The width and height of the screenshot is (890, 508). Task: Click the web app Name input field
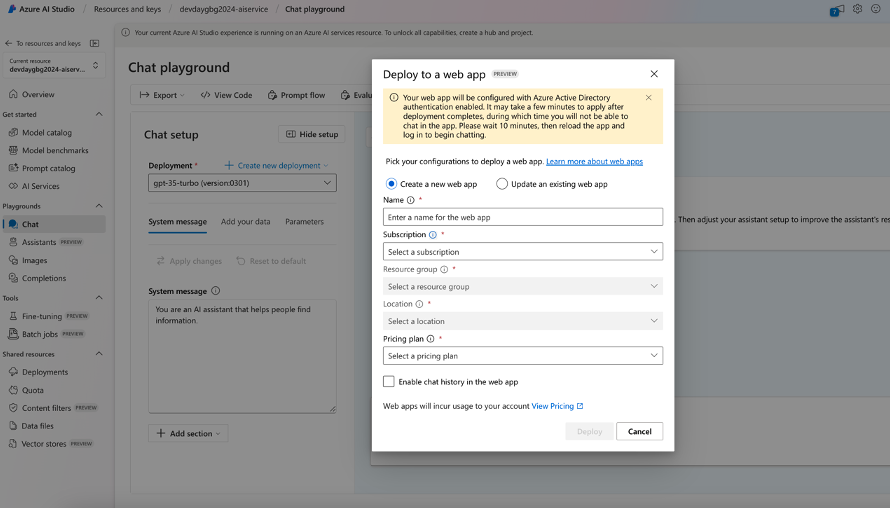tap(523, 217)
